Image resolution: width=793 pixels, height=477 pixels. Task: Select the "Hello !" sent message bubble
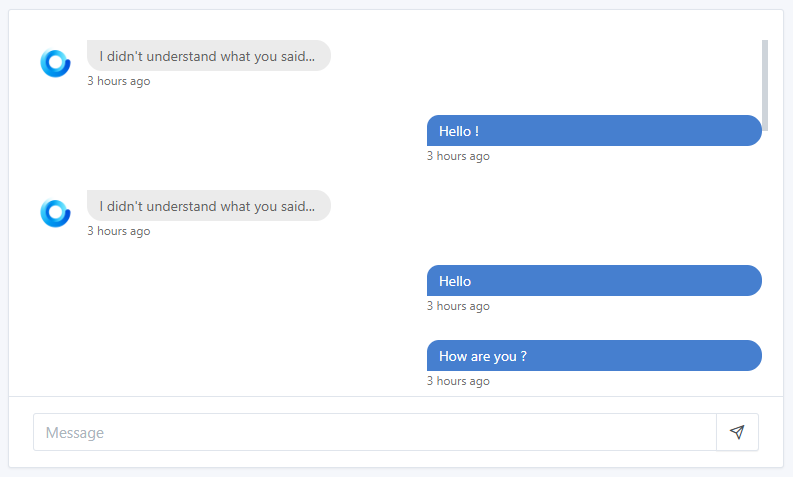594,131
